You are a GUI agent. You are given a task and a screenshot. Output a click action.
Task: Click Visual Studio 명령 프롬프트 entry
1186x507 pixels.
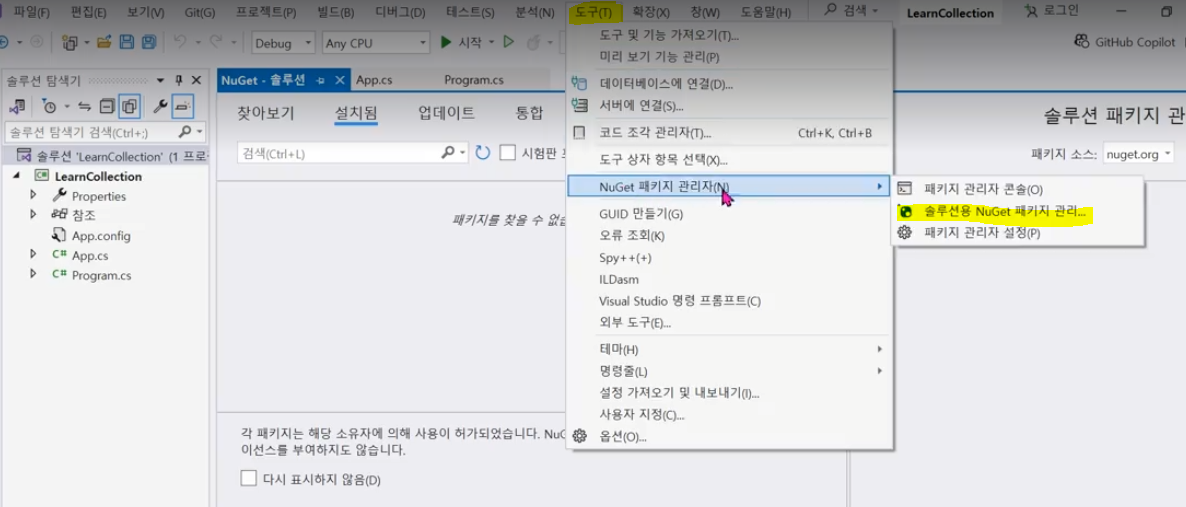coord(679,300)
